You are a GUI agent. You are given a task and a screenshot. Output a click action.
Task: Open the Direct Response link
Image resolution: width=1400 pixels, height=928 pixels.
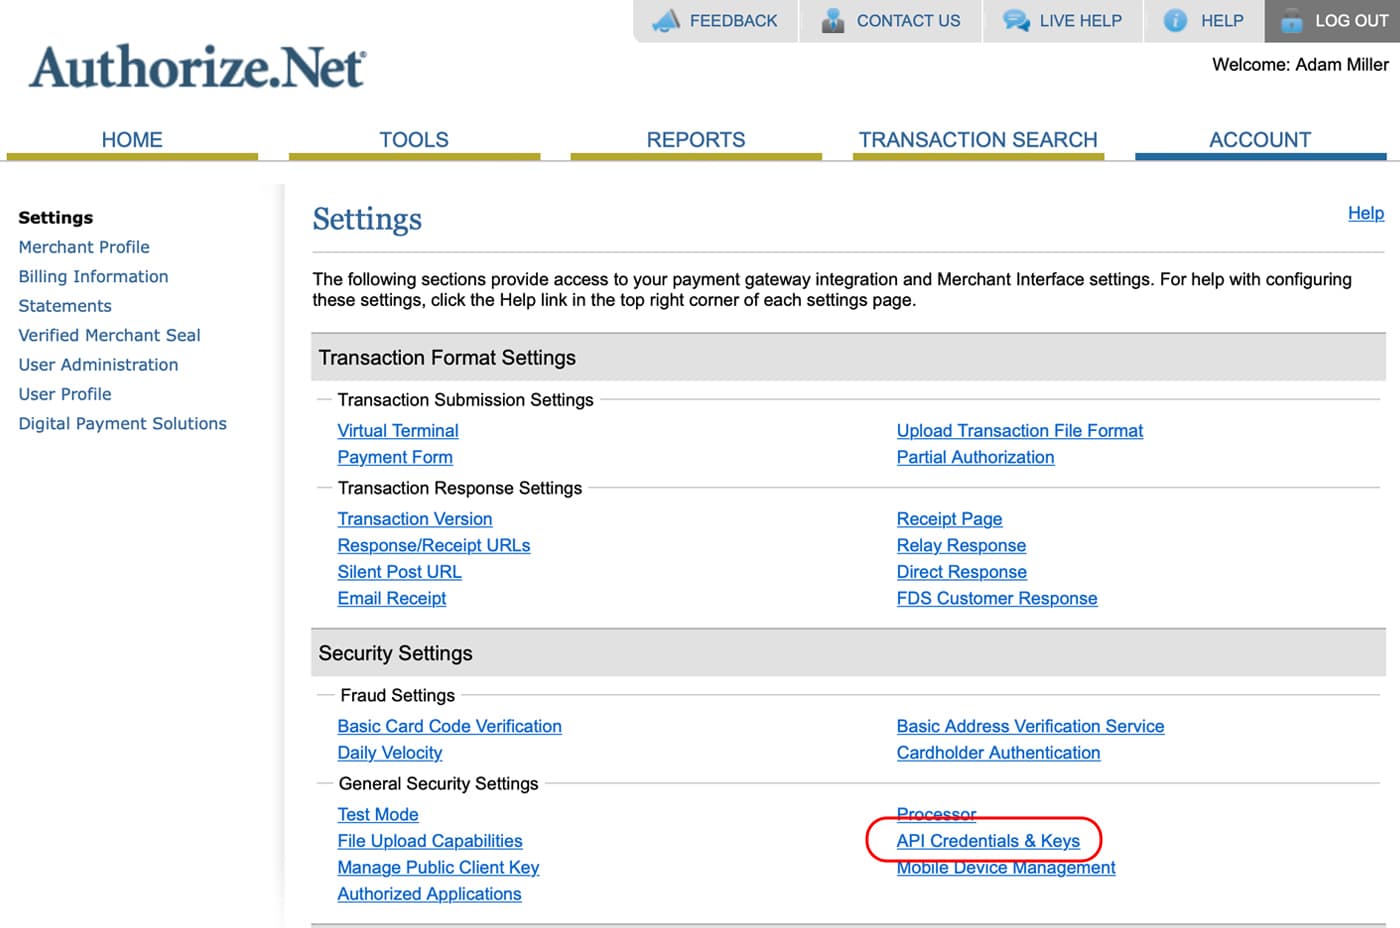coord(962,572)
